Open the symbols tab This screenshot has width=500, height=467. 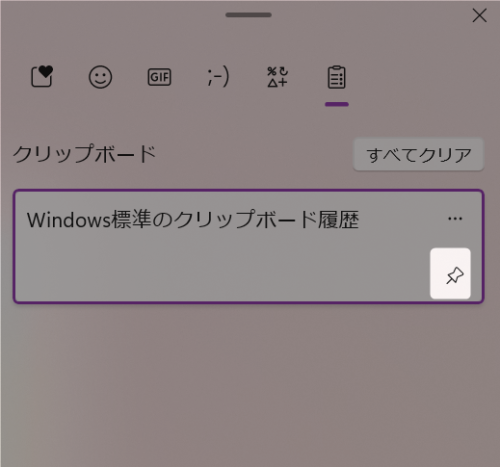click(x=277, y=77)
